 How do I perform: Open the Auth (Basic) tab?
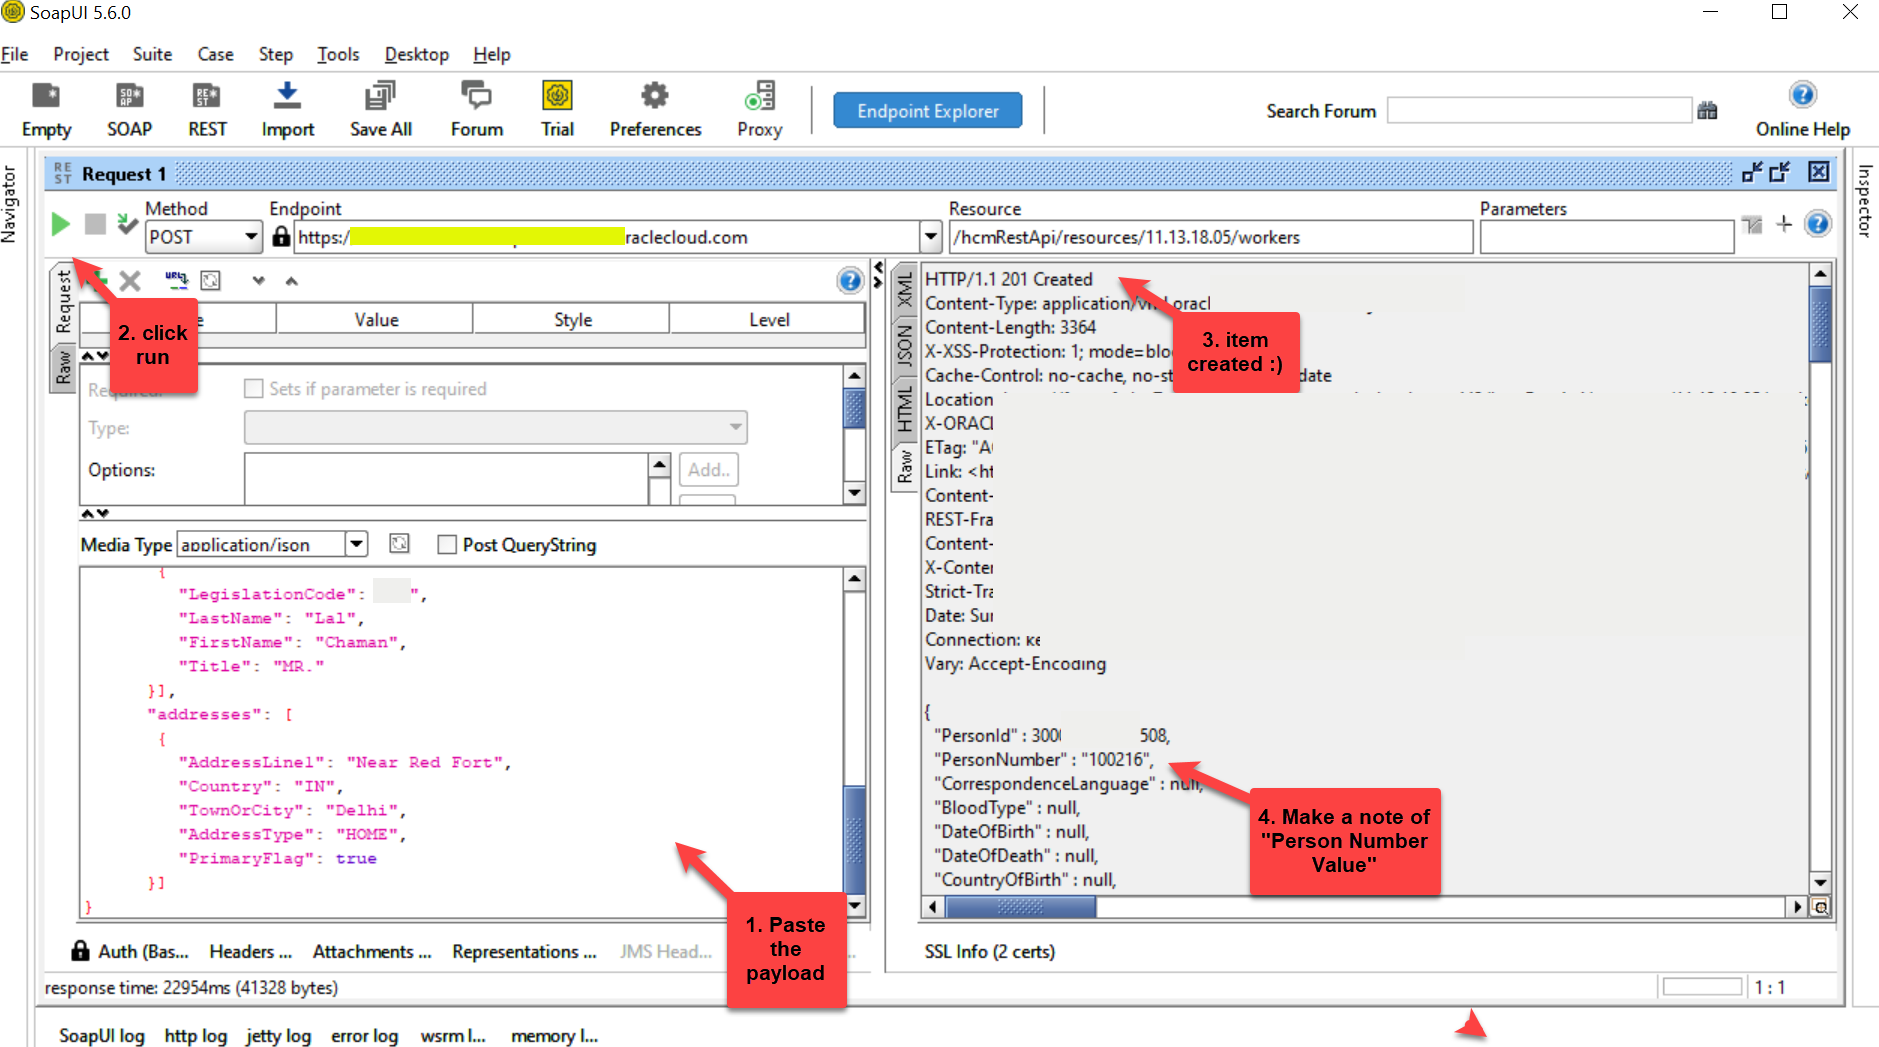click(x=130, y=951)
